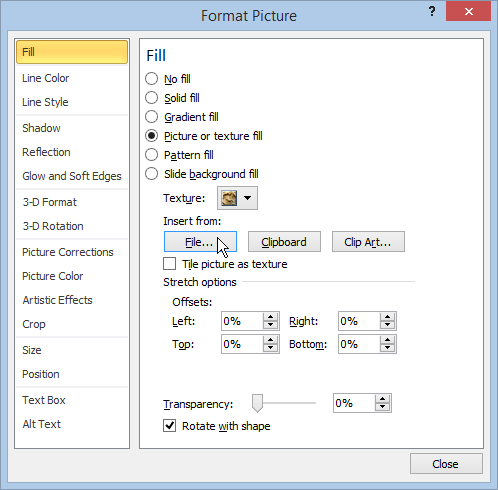This screenshot has width=498, height=490.
Task: Go to the Artistic Effects section
Action: click(57, 300)
